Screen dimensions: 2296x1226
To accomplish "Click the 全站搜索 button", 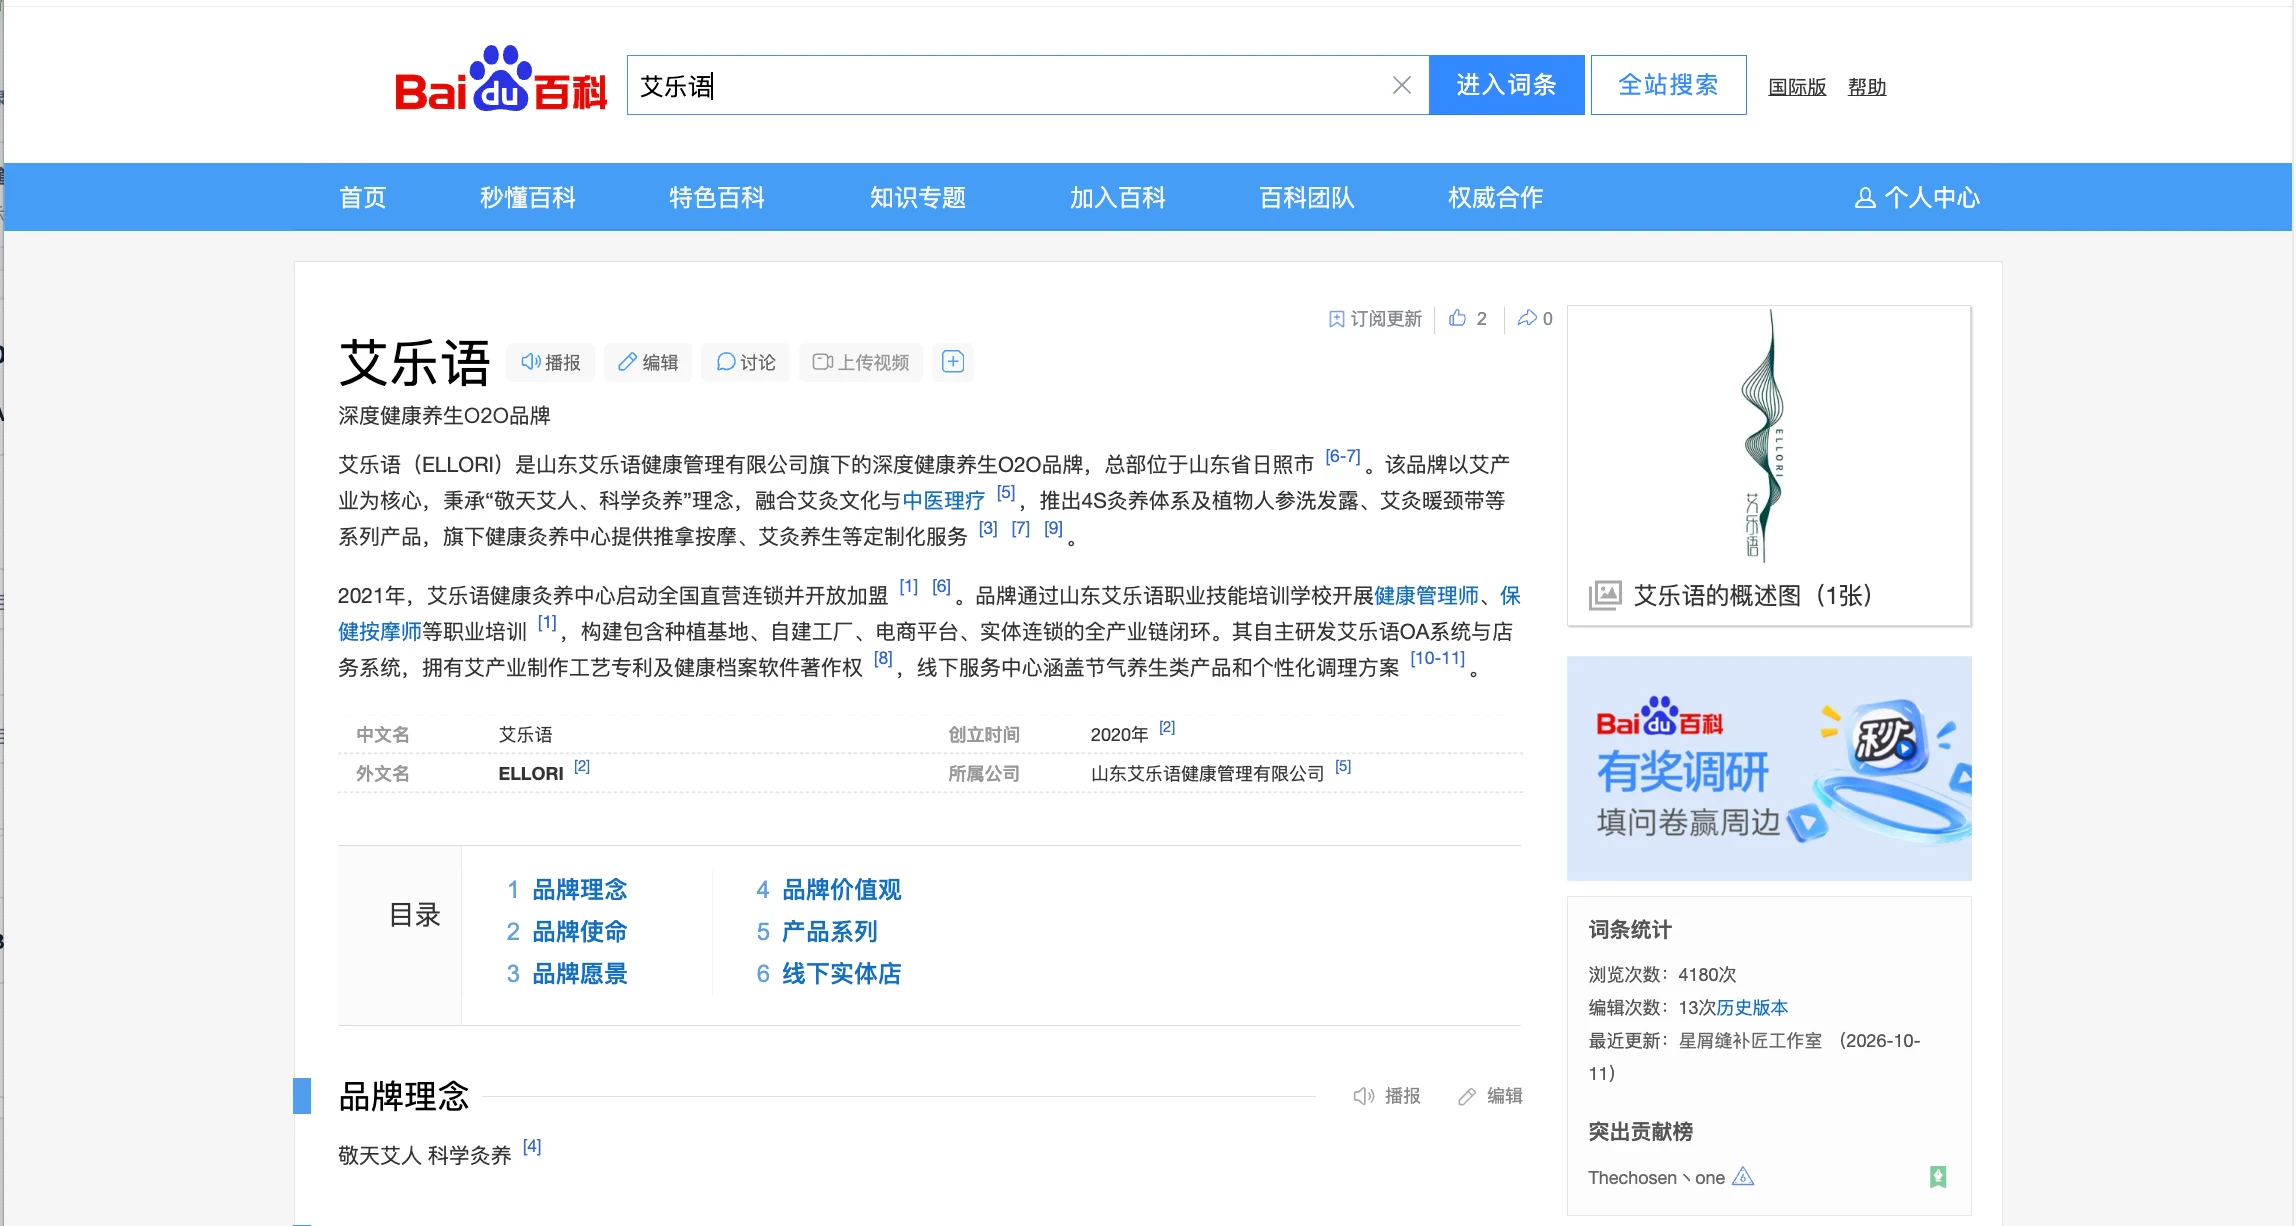I will [1668, 85].
